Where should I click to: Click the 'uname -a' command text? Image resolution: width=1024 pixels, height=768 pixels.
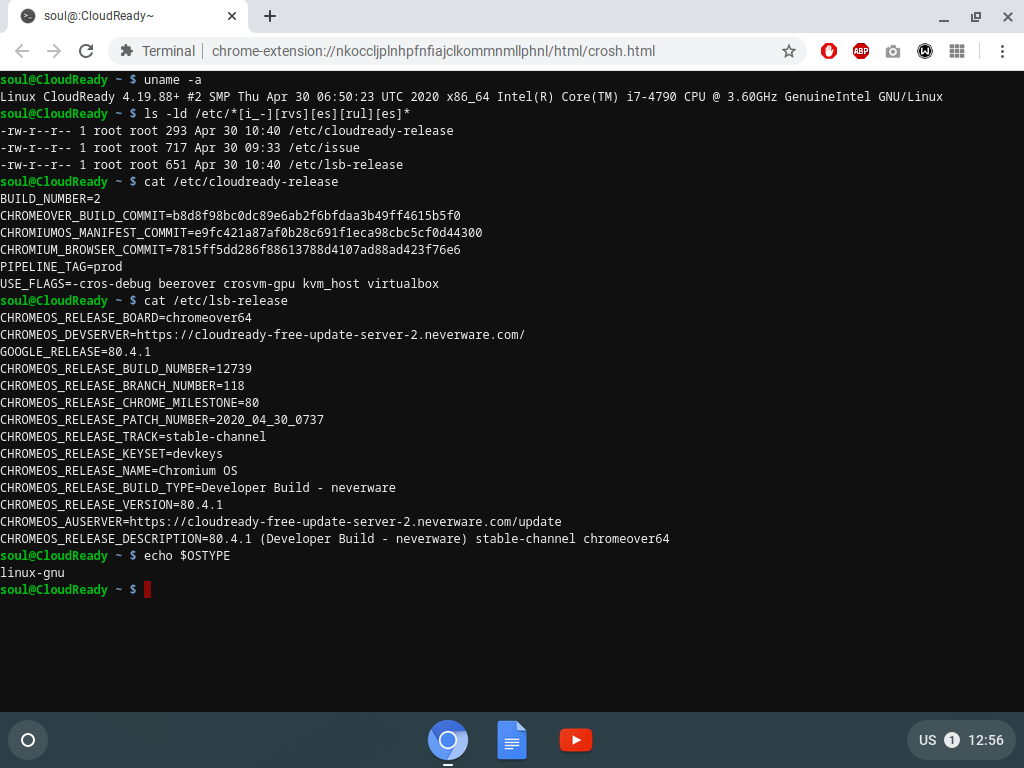[172, 80]
